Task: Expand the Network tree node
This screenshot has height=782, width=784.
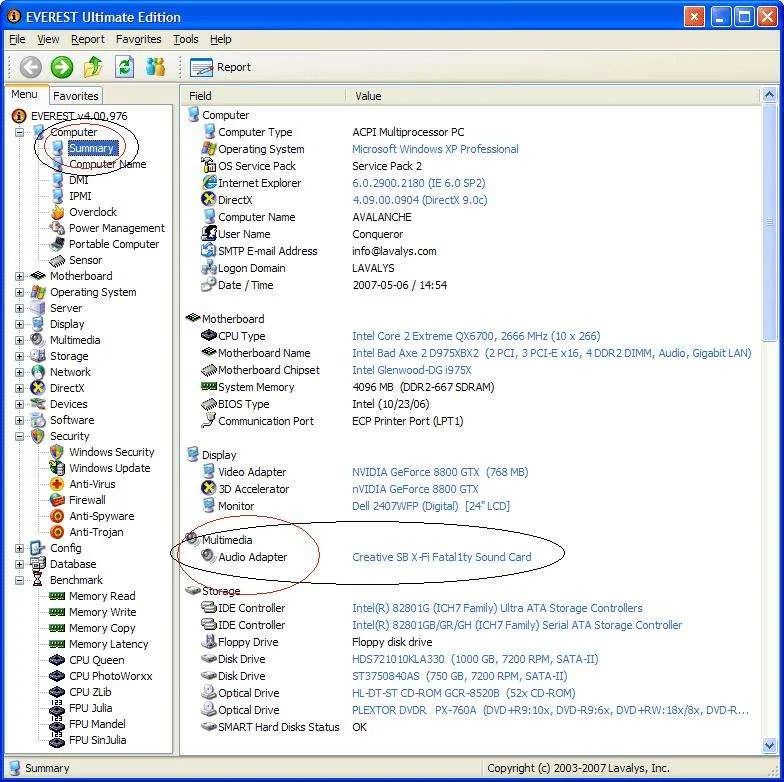Action: 19,372
